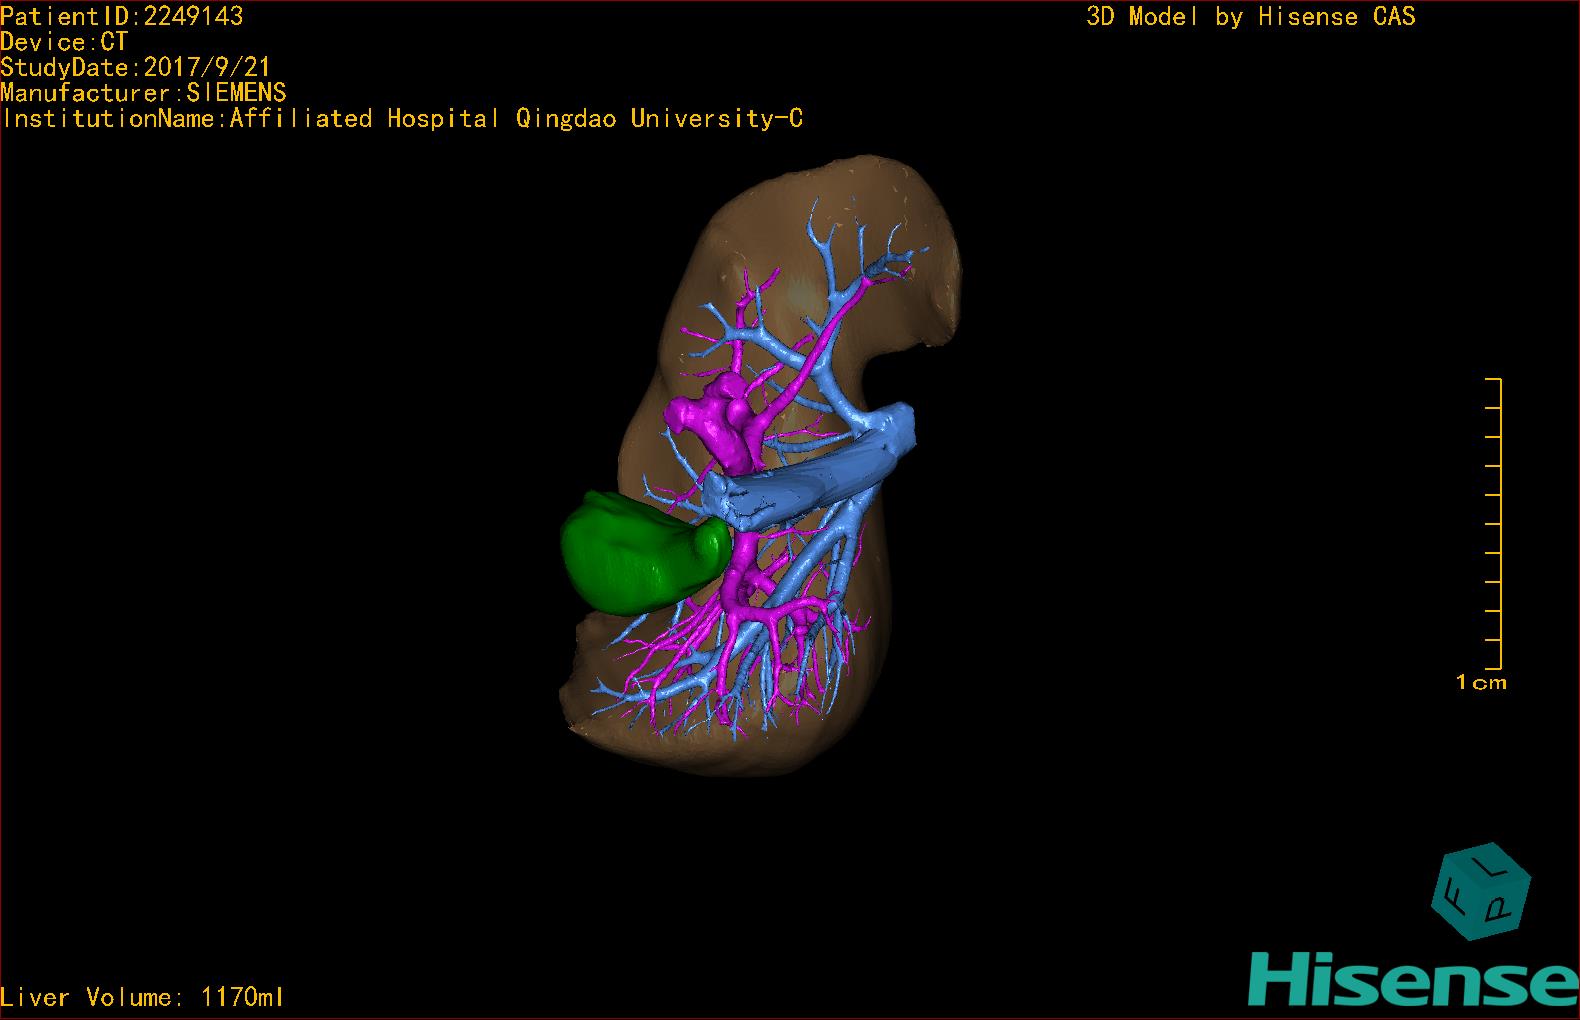Click the "PatientID:2249143" text
This screenshot has height=1020, width=1580.
click(122, 16)
